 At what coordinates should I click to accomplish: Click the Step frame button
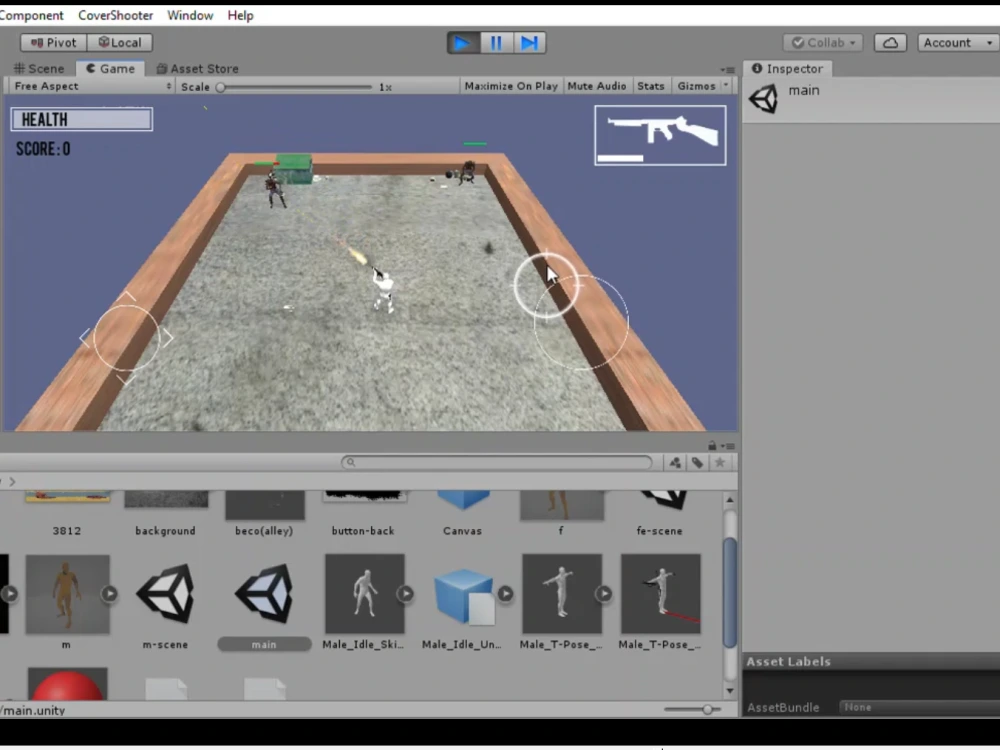click(529, 43)
